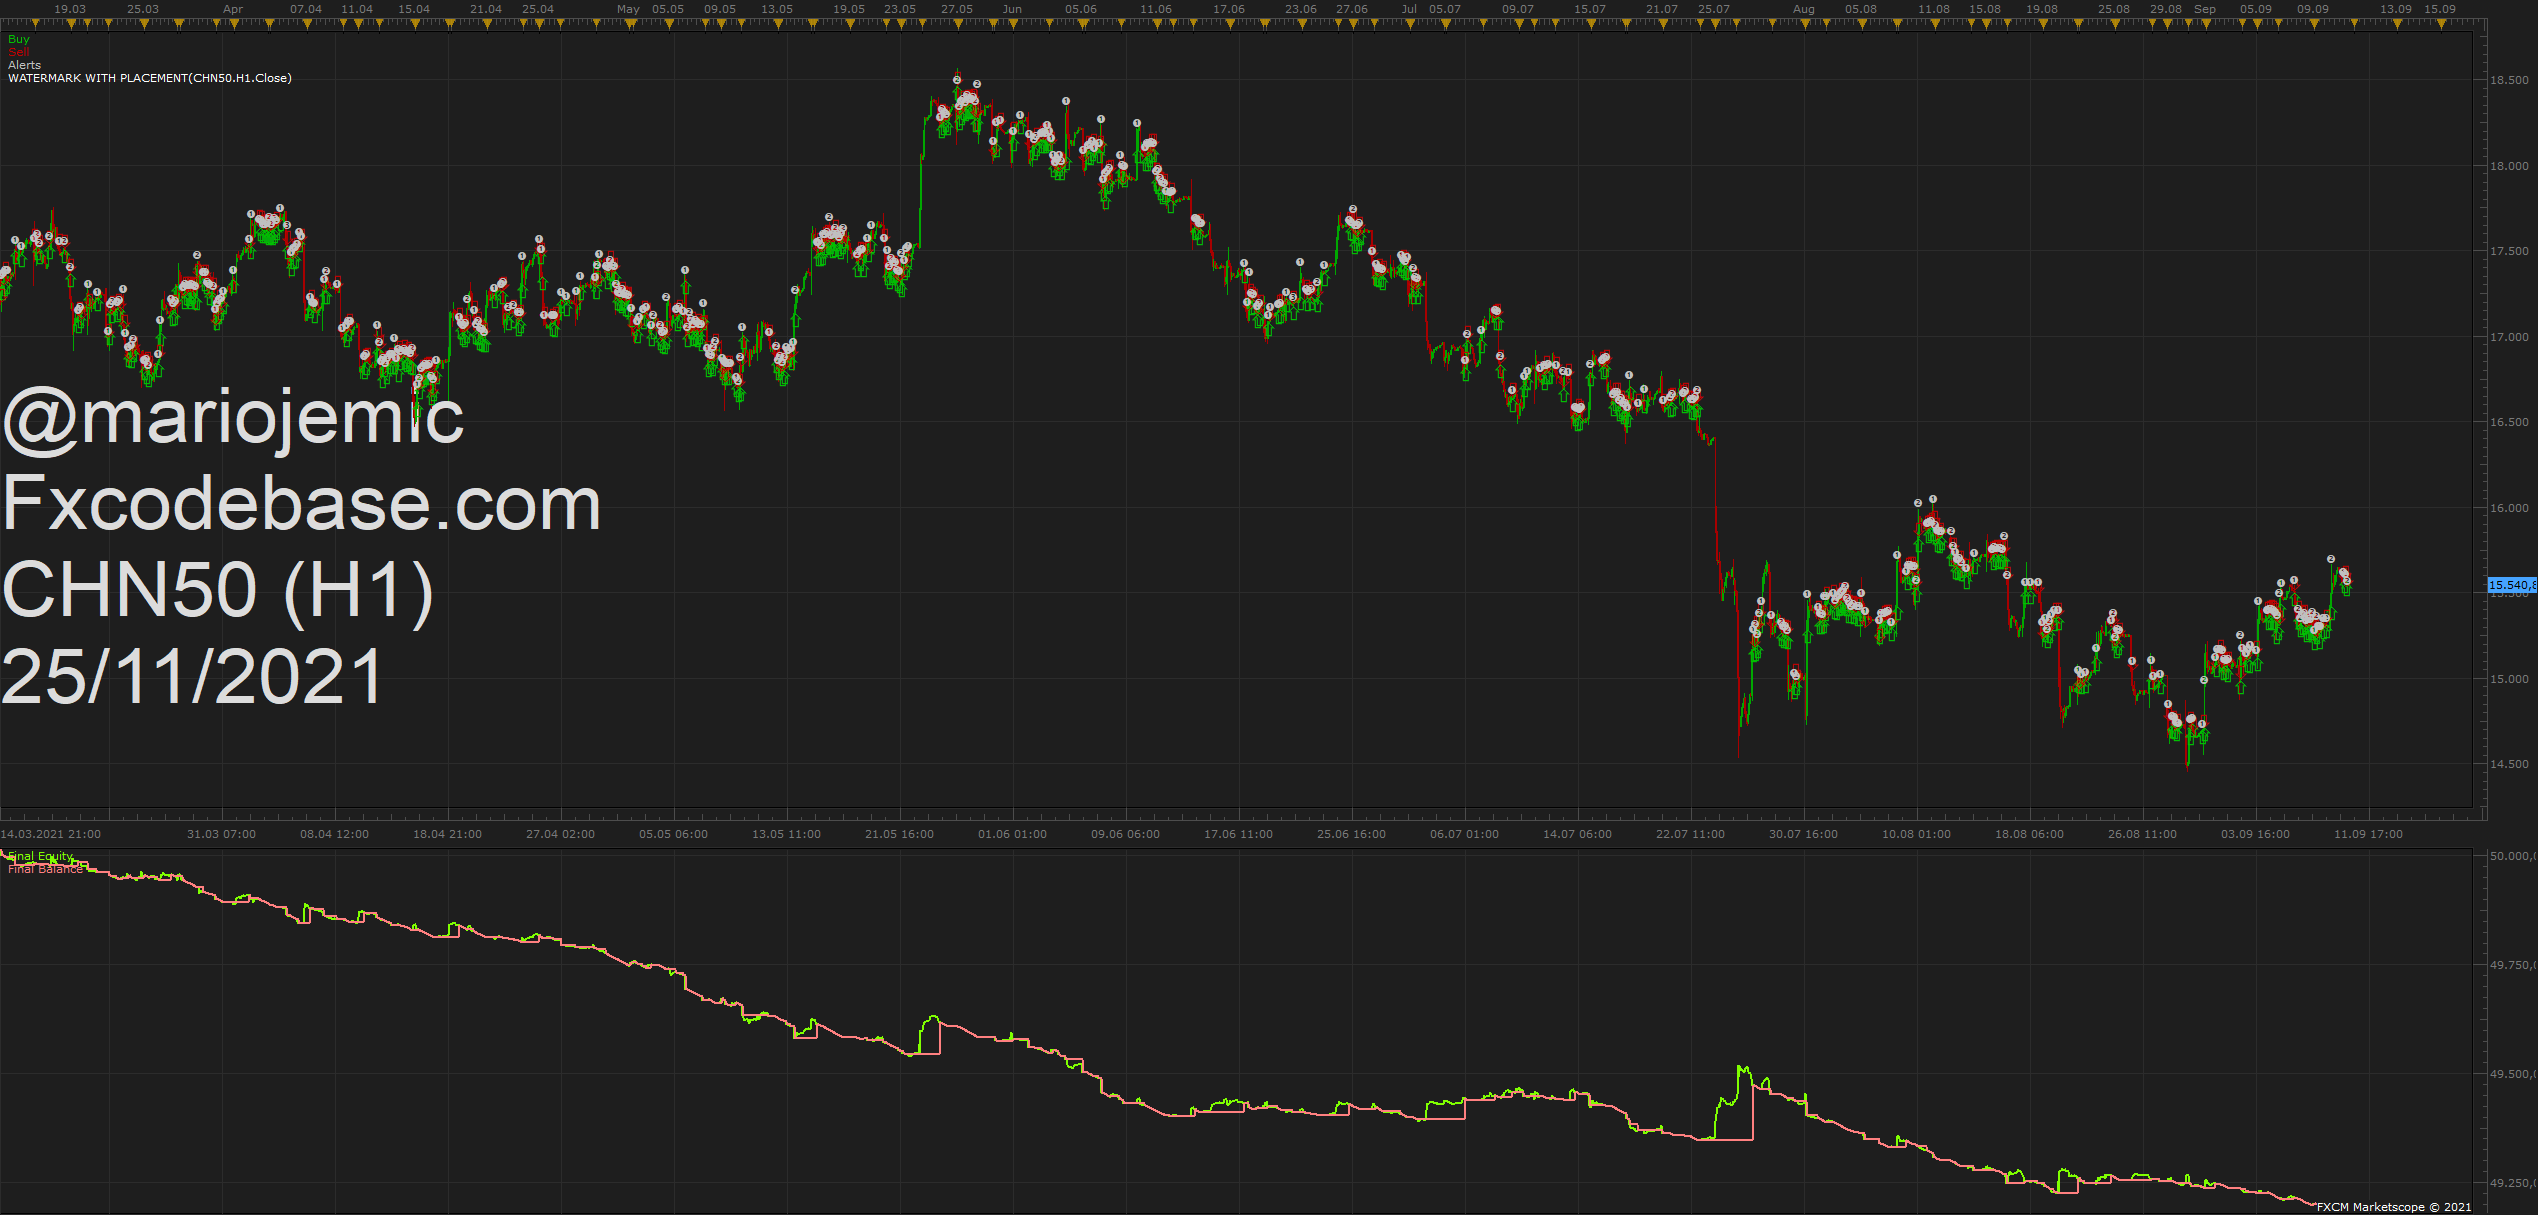Click the 14.500 price axis label
This screenshot has height=1215, width=2538.
[x=2509, y=764]
